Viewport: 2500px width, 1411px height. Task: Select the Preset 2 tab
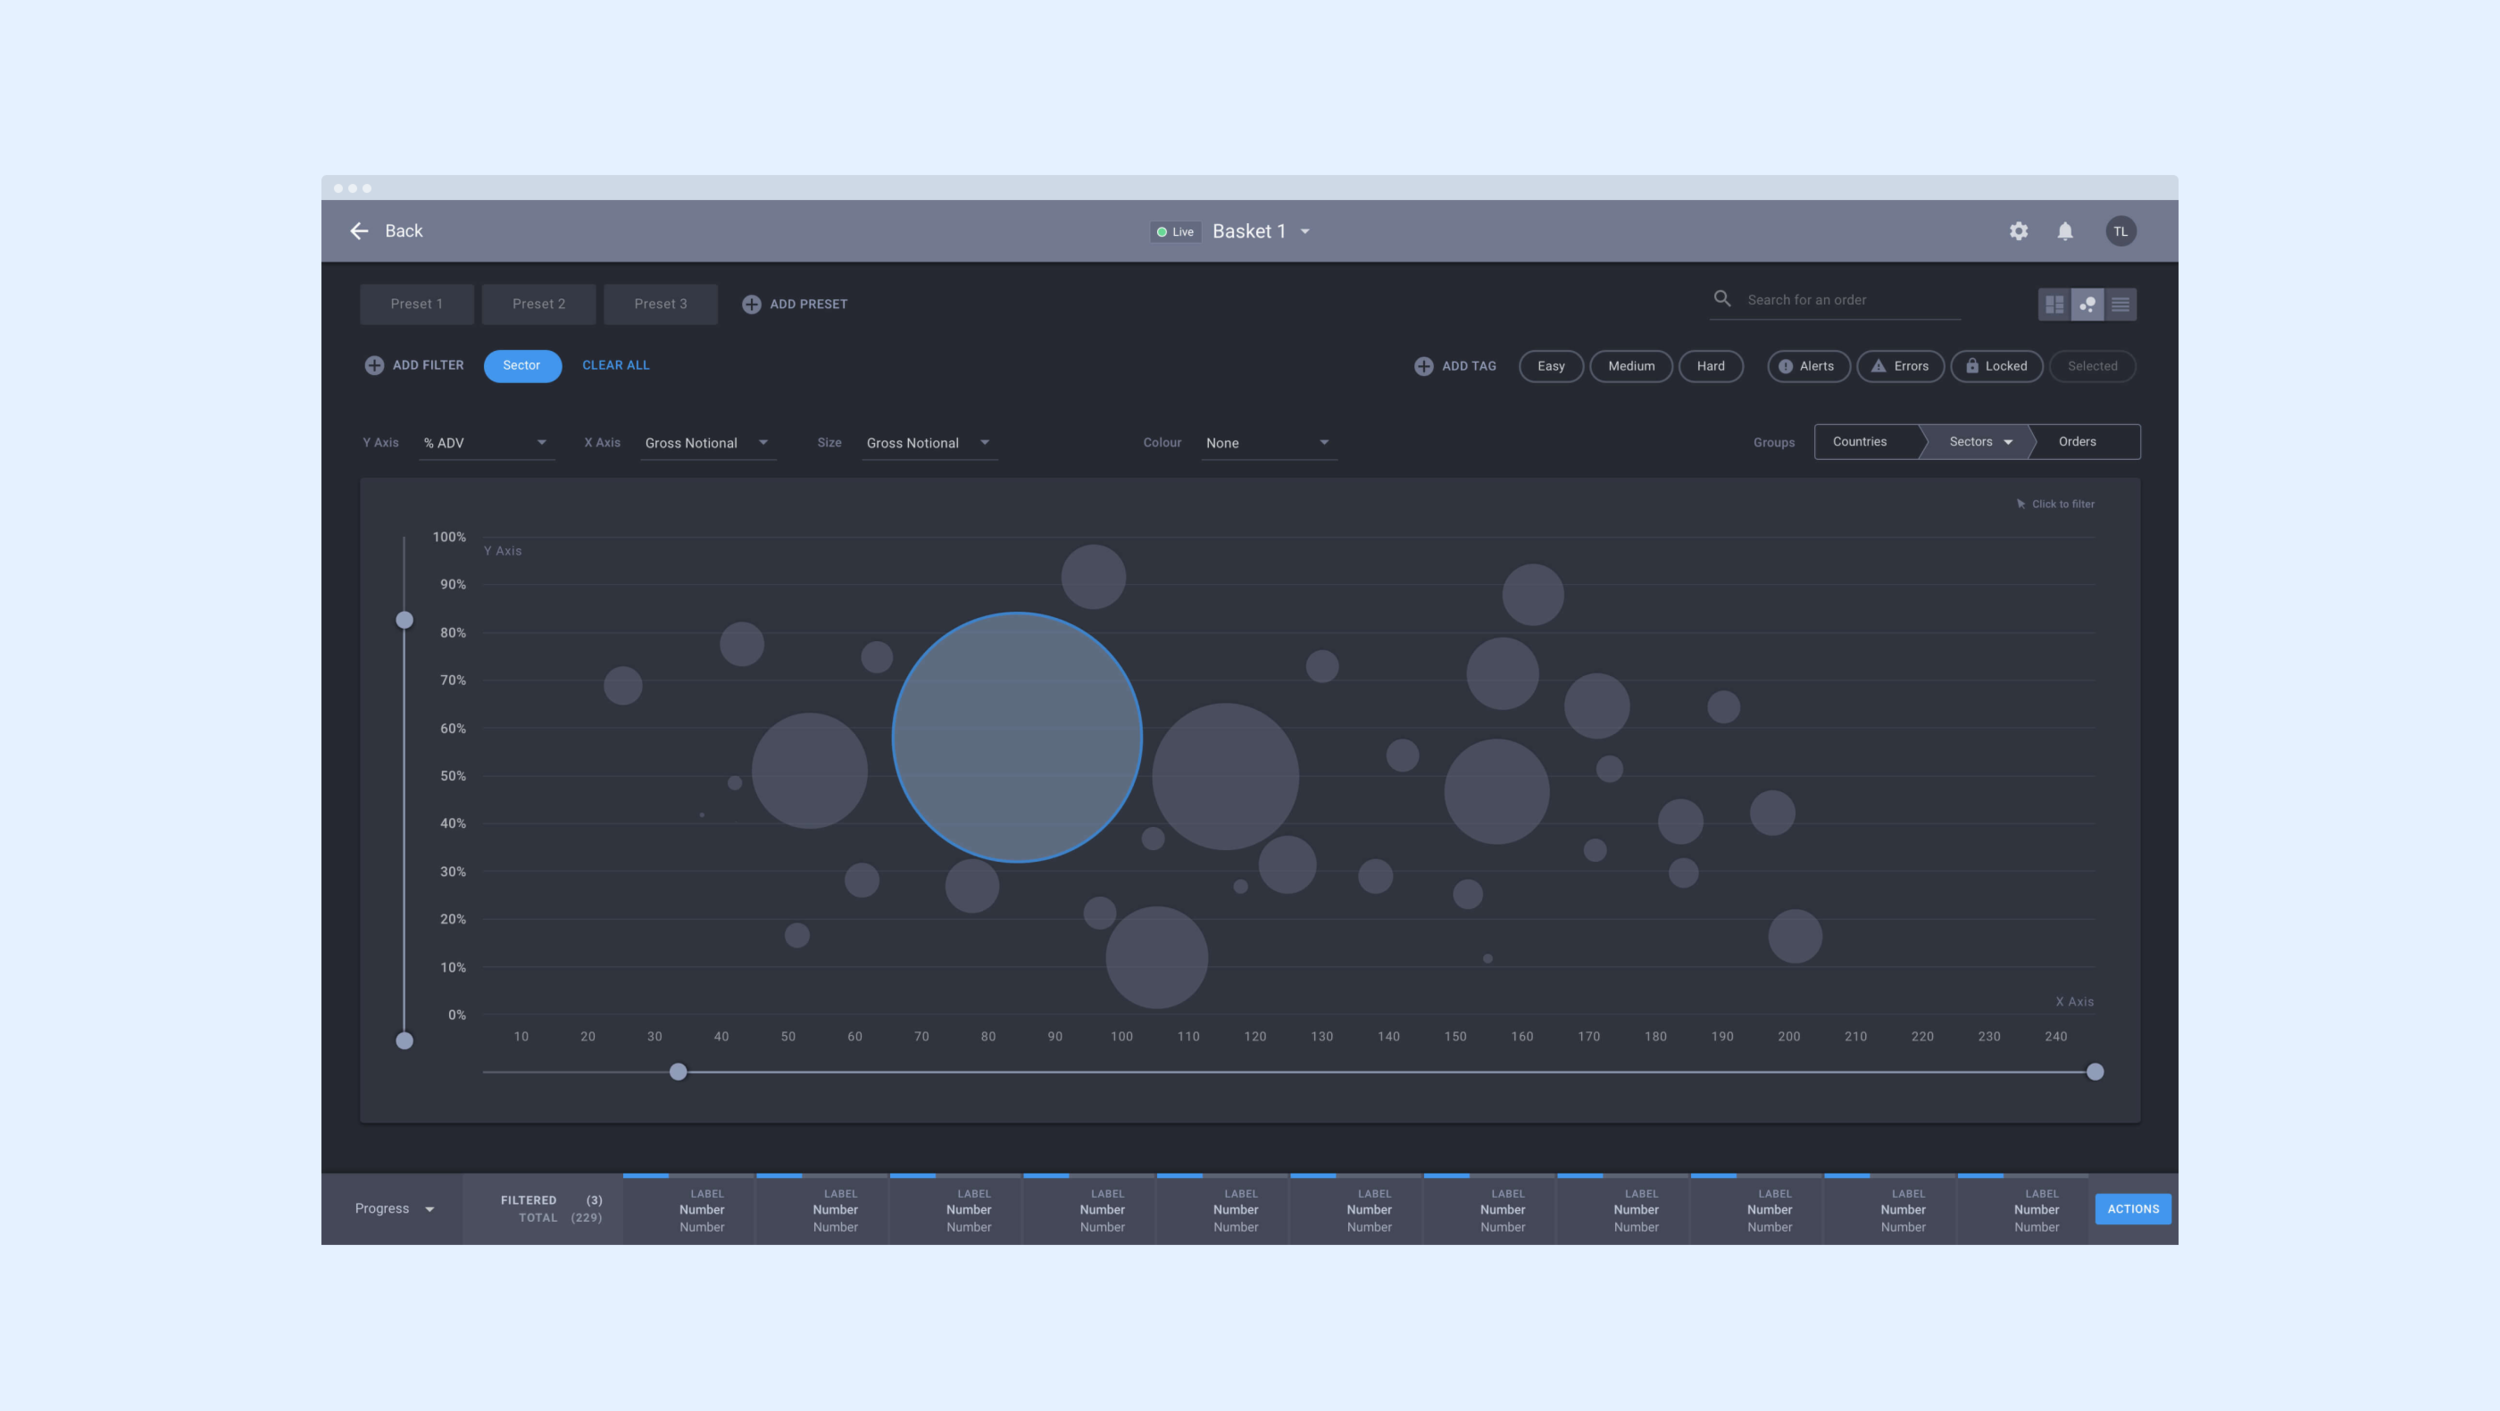[538, 304]
